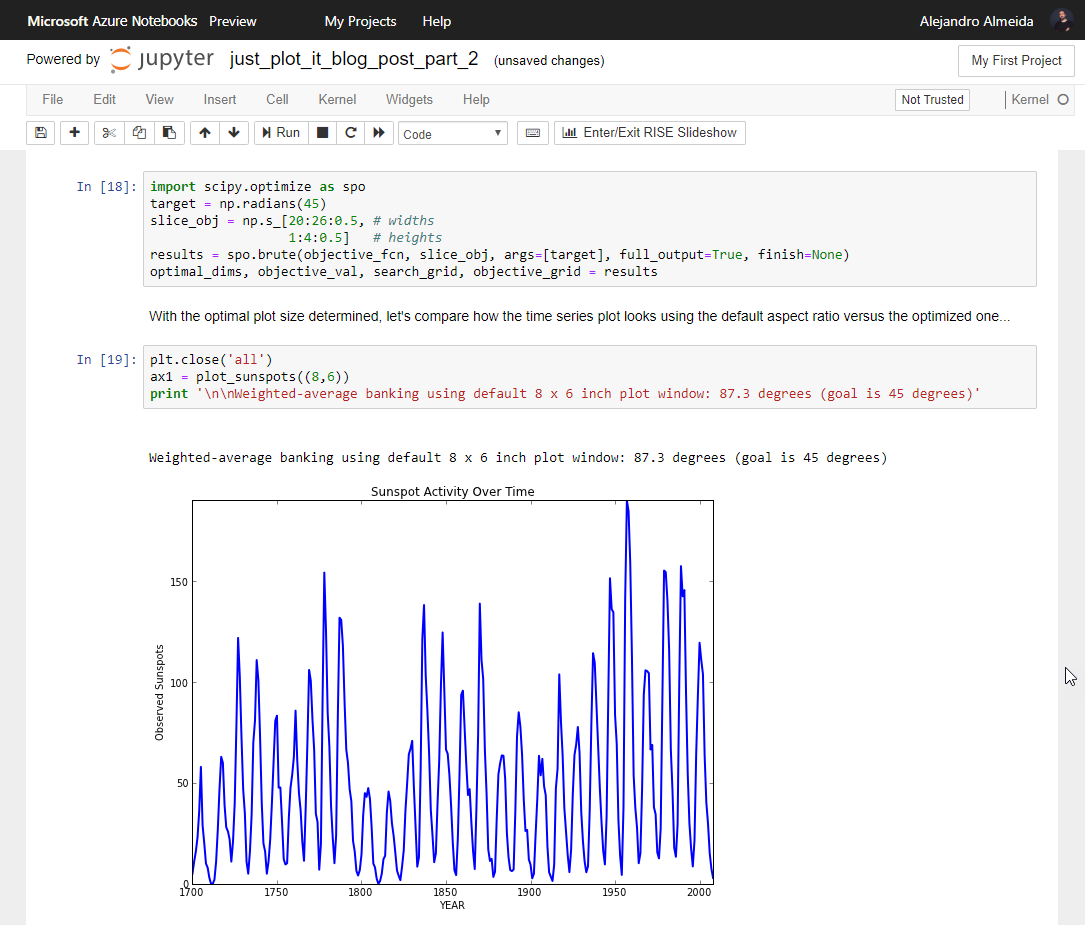Click the save and checkpoint icon

pos(41,133)
